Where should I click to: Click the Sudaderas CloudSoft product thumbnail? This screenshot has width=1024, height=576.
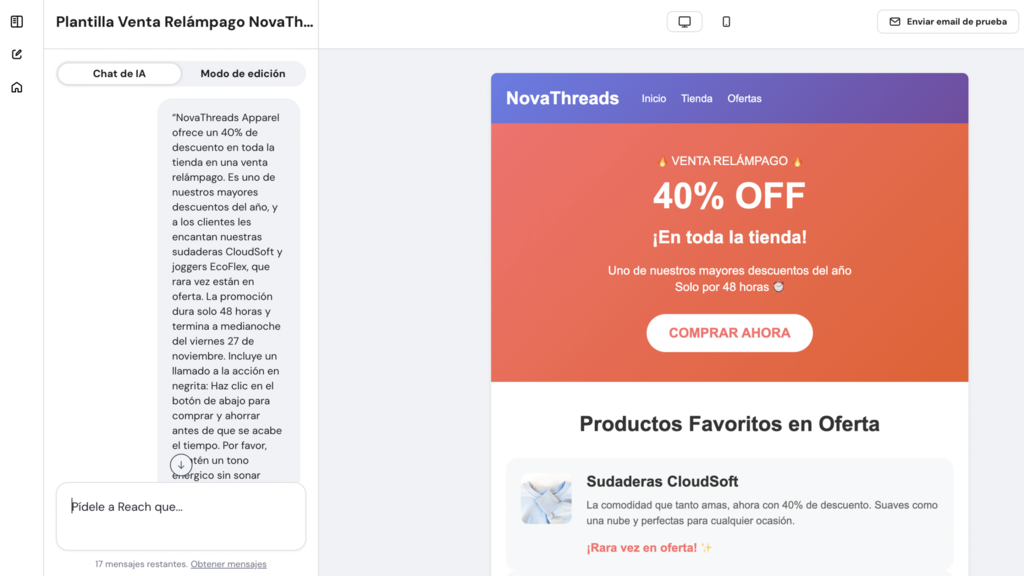tap(546, 499)
